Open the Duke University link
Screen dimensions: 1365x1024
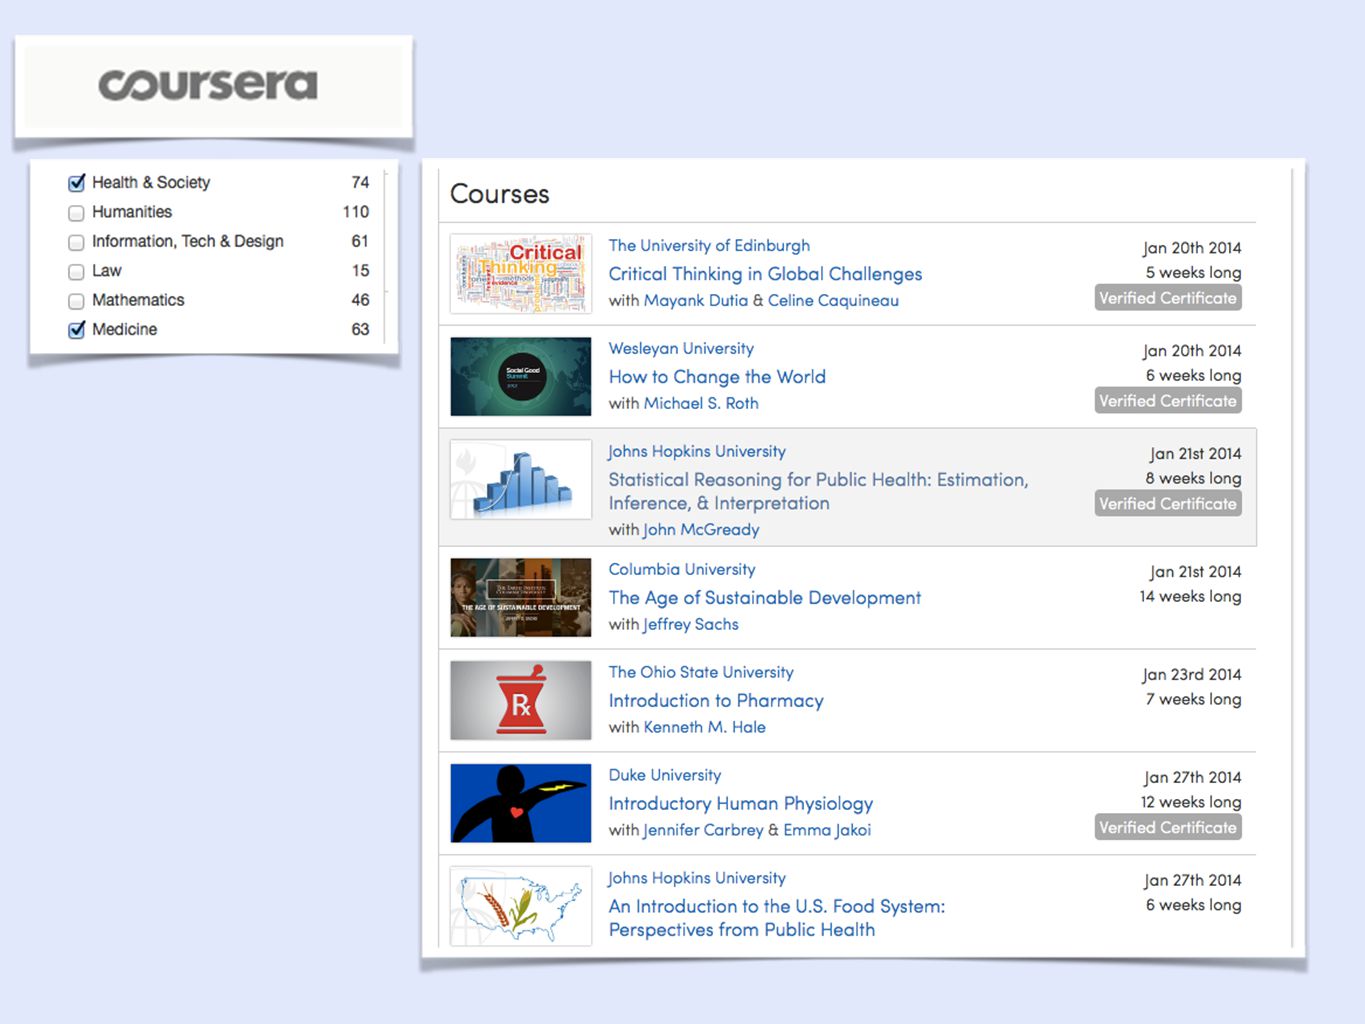click(665, 775)
